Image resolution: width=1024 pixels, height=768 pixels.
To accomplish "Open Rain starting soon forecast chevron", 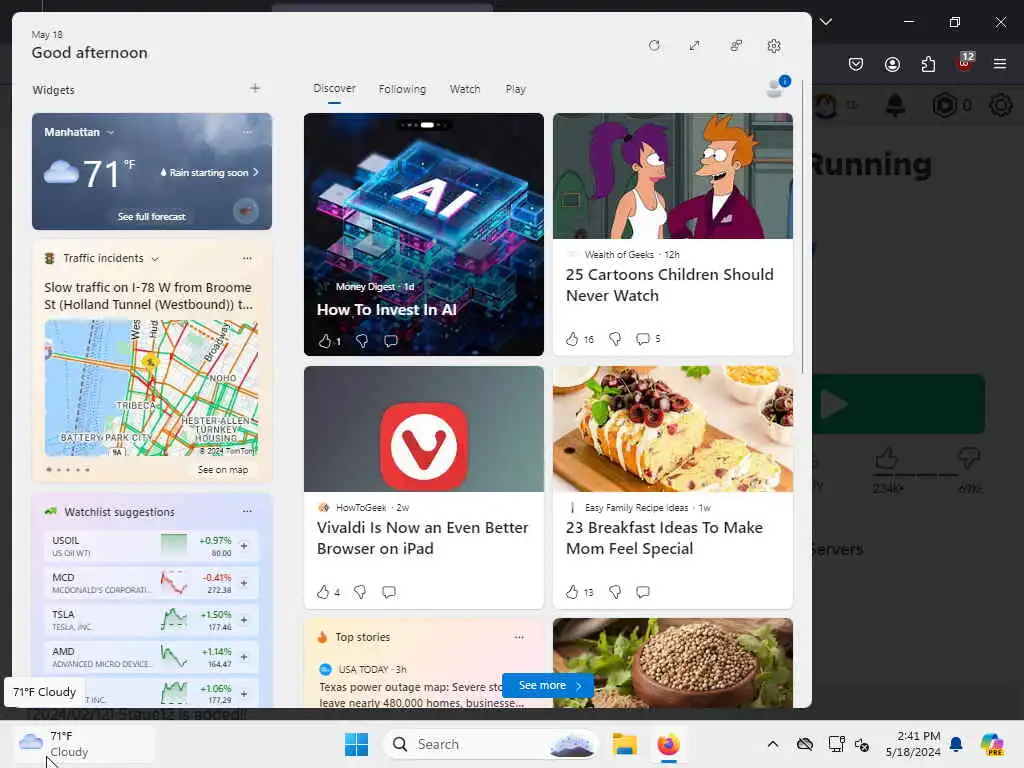I will (x=256, y=172).
